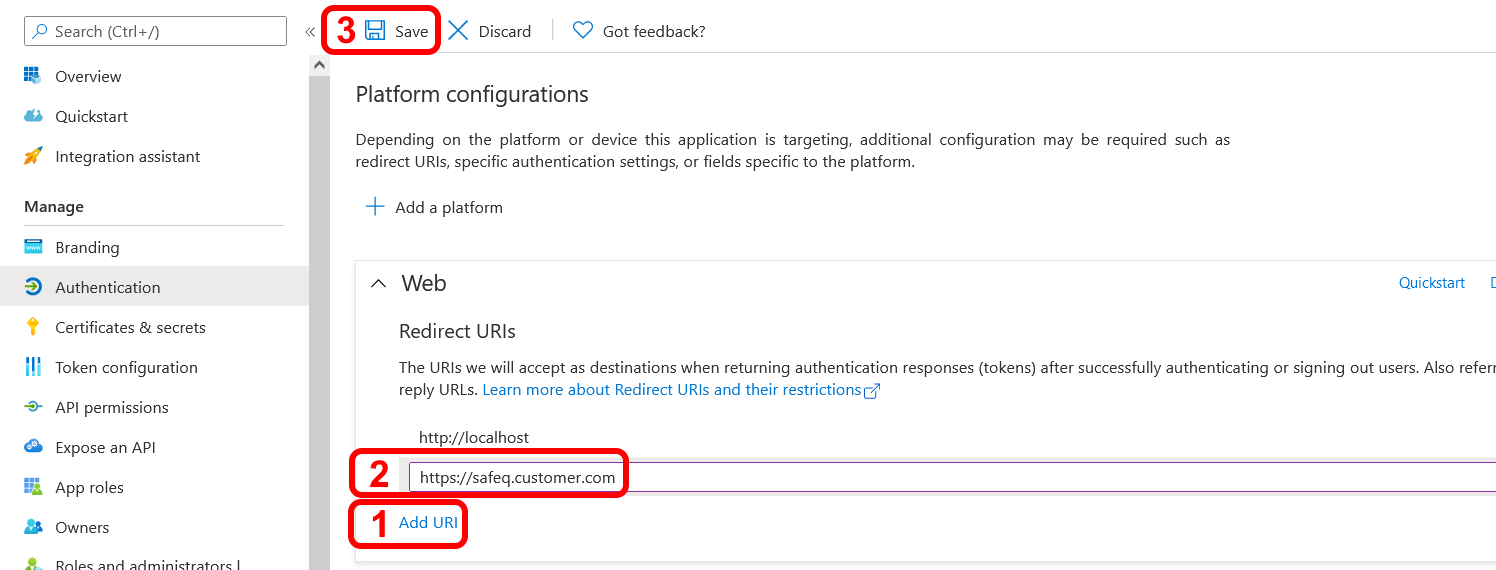
Task: Open the Authentication menu item
Action: coord(107,287)
